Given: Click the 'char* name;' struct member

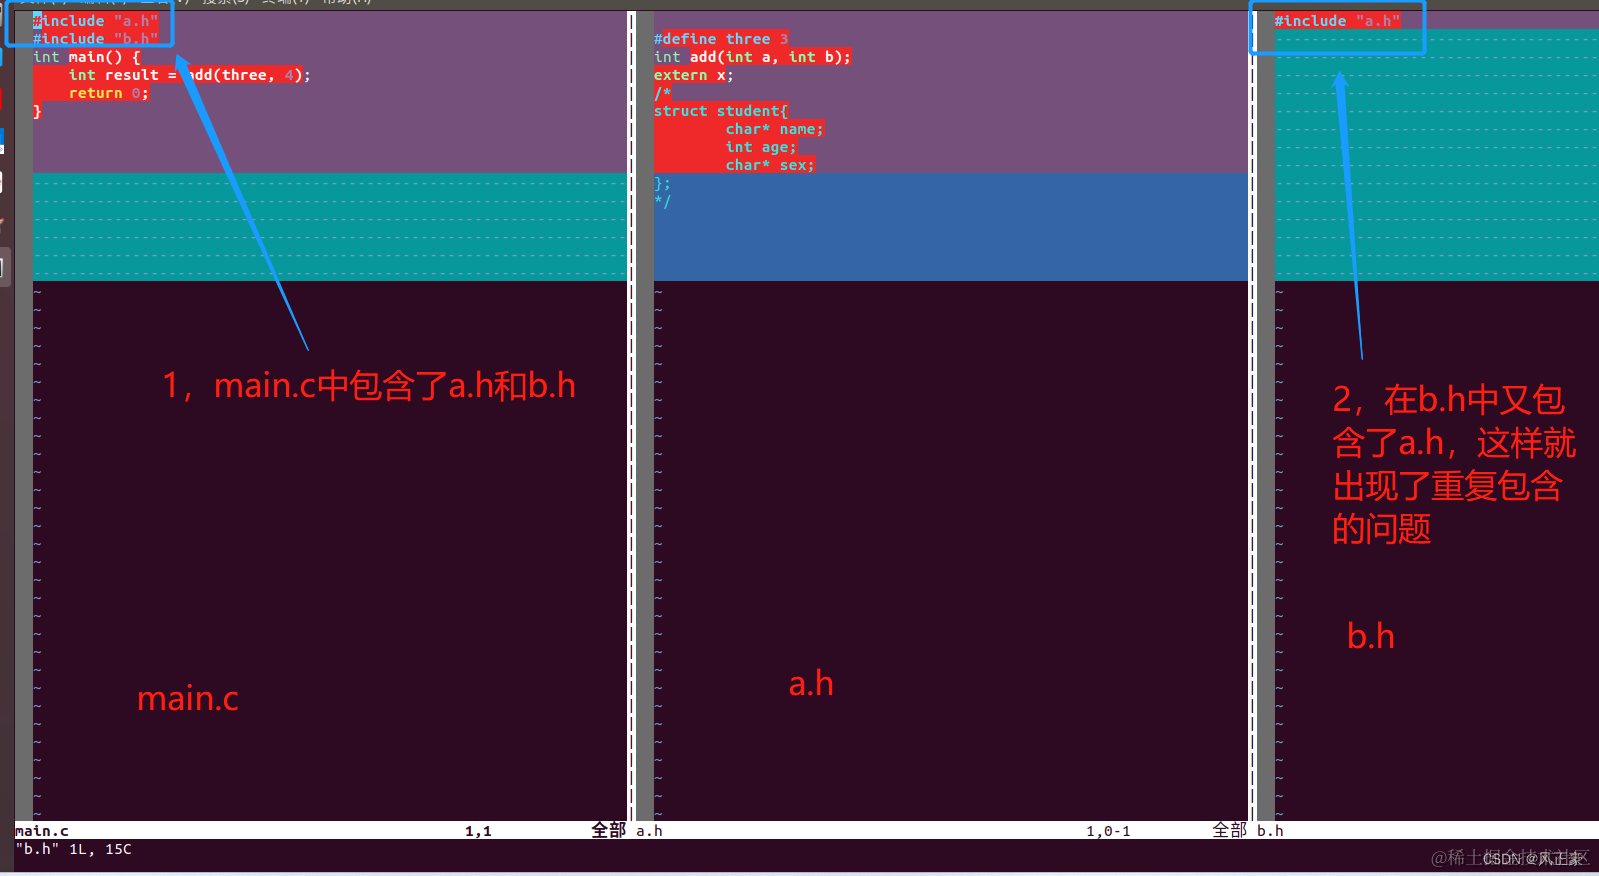Looking at the screenshot, I should pos(775,129).
